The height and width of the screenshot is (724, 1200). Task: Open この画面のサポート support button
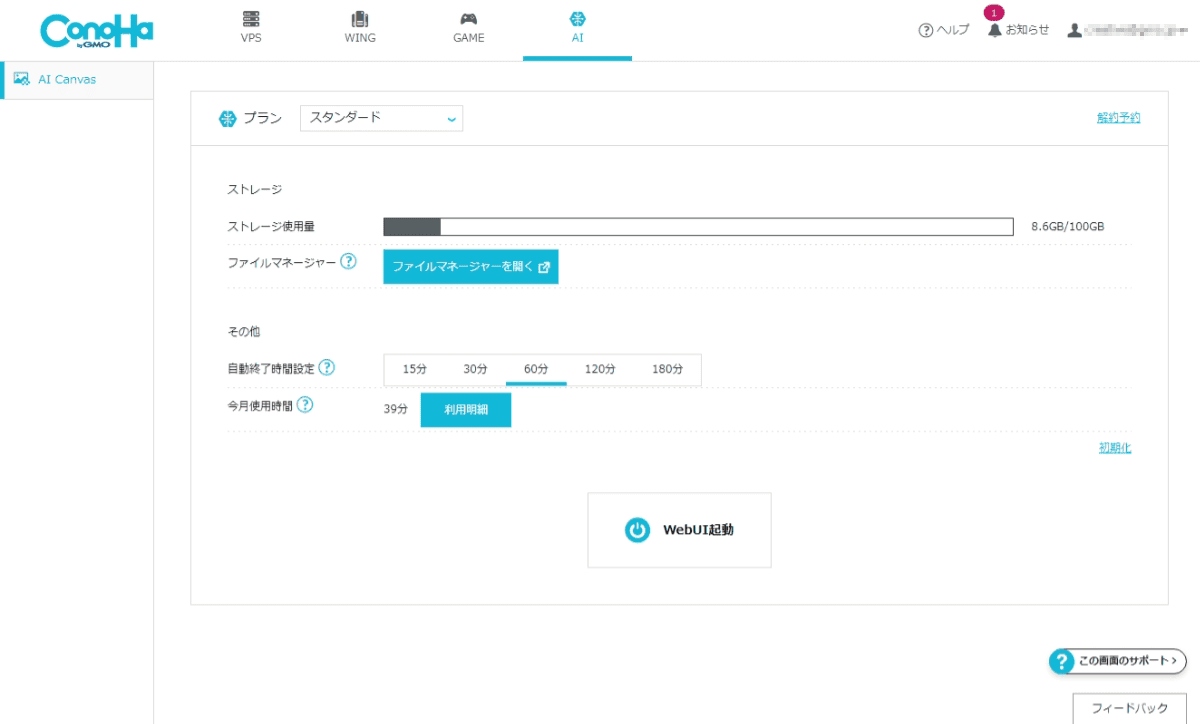click(1117, 661)
